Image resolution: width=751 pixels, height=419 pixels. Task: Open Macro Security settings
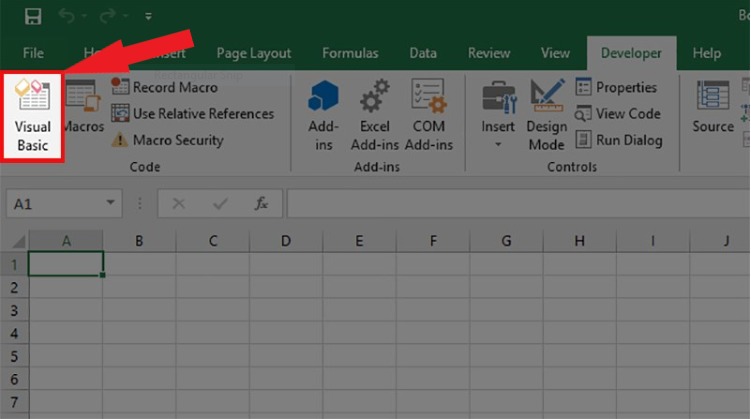tap(168, 140)
